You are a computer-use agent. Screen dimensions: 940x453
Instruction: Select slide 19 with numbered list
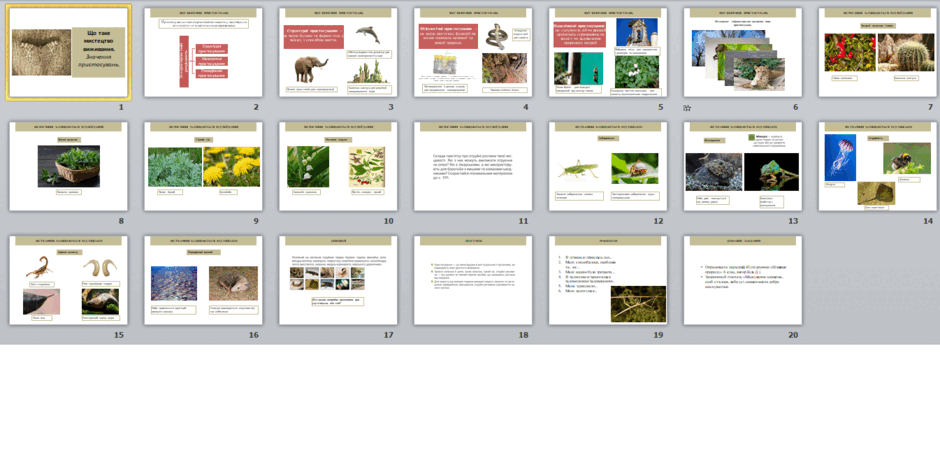click(x=608, y=280)
